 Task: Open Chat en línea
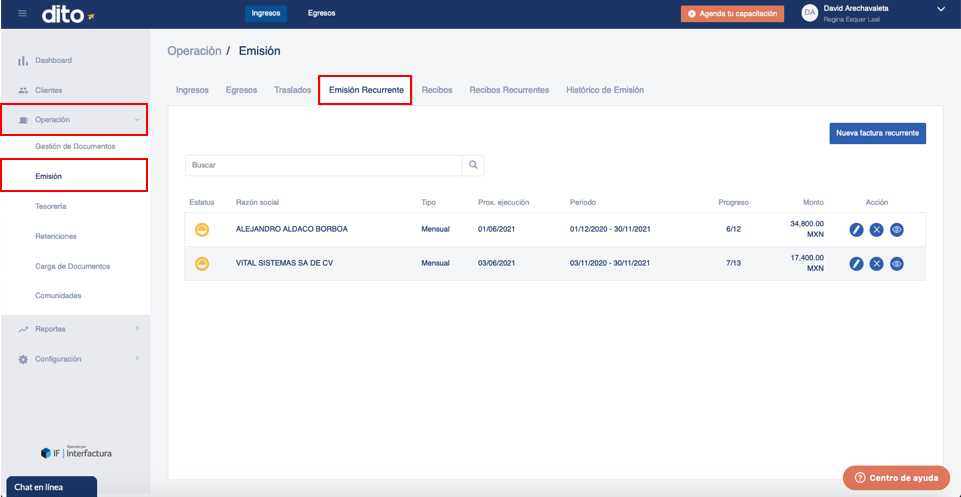pos(51,487)
